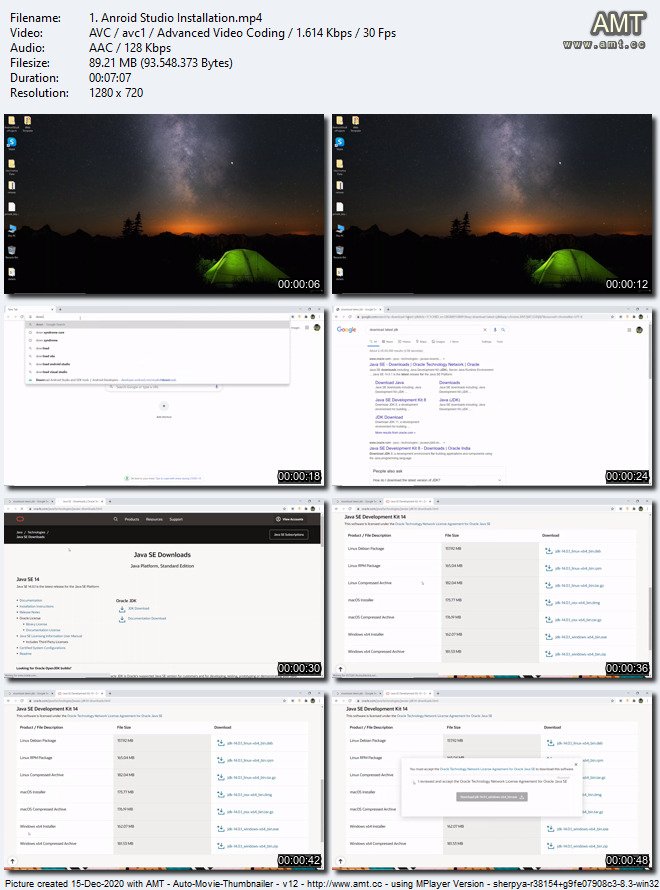Select the New Tab tab in the 00:00:18 frame
The height and width of the screenshot is (890, 660).
coord(28,309)
